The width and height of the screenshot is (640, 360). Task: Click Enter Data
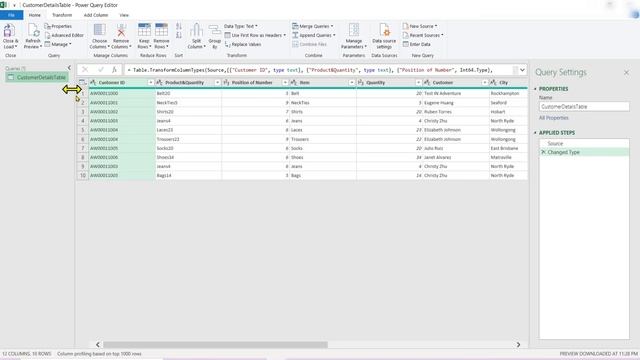click(x=417, y=44)
